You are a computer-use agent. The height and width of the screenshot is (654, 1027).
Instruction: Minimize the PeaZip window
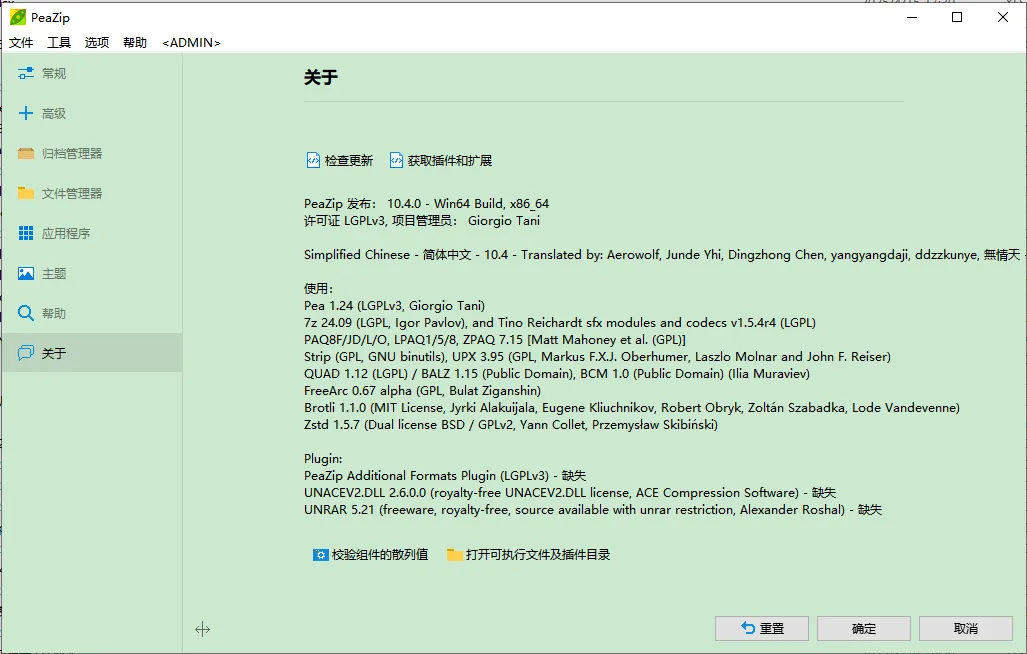pyautogui.click(x=912, y=17)
